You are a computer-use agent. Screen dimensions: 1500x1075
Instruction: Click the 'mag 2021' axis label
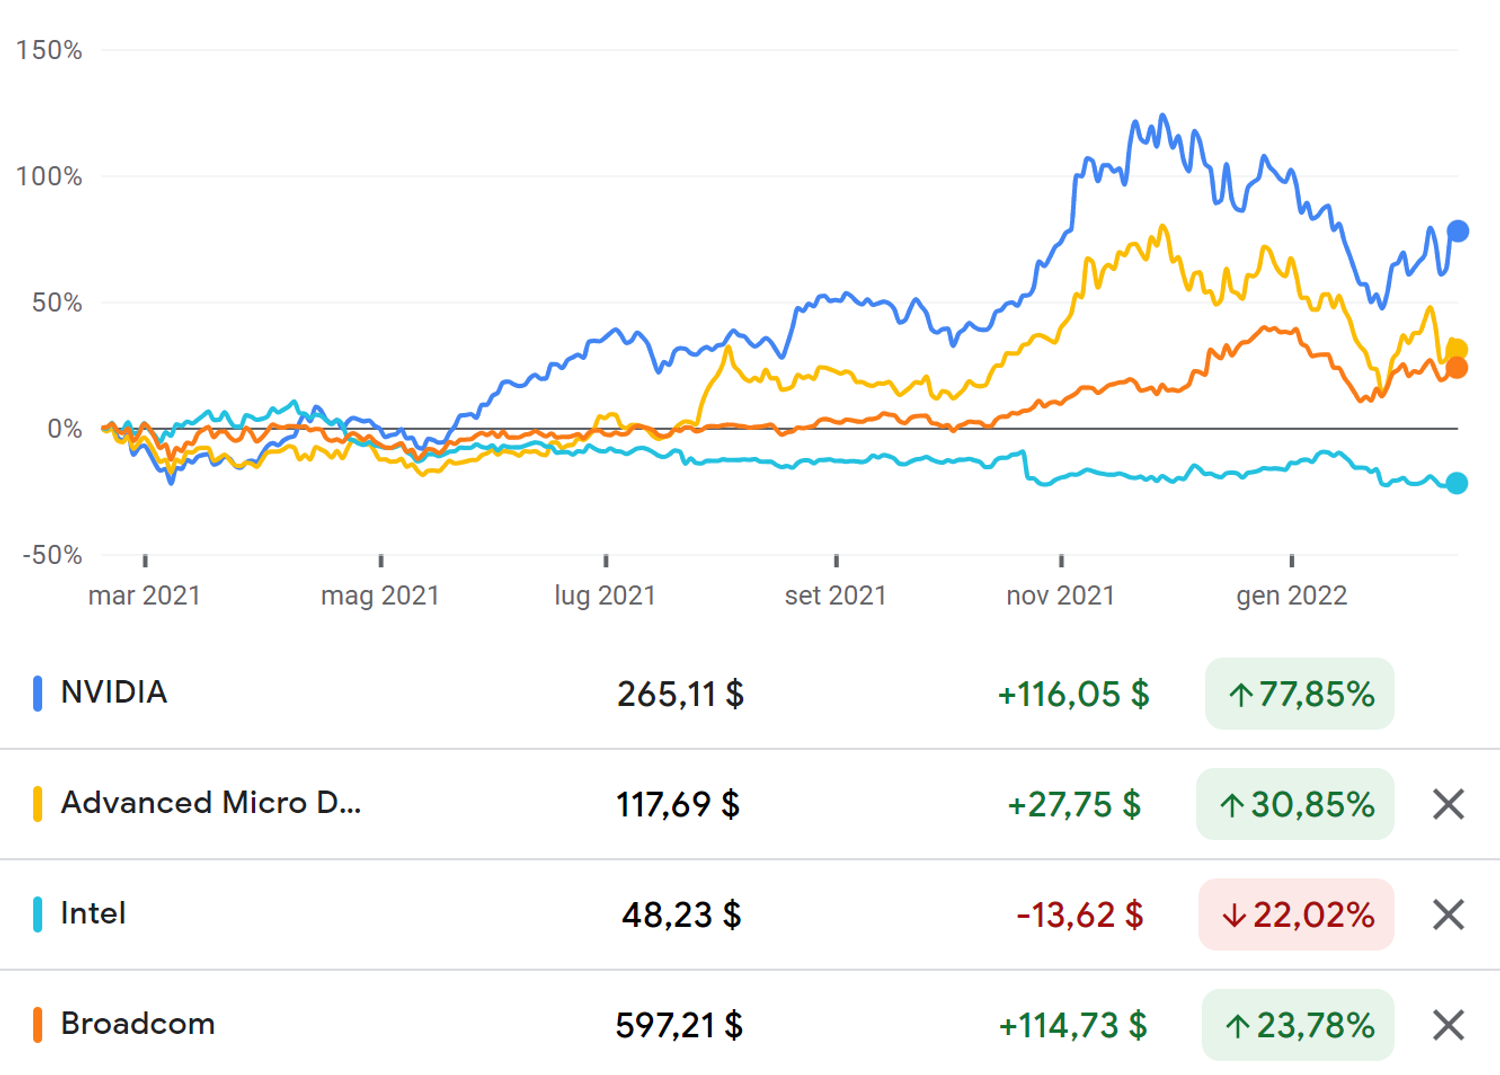click(x=380, y=596)
